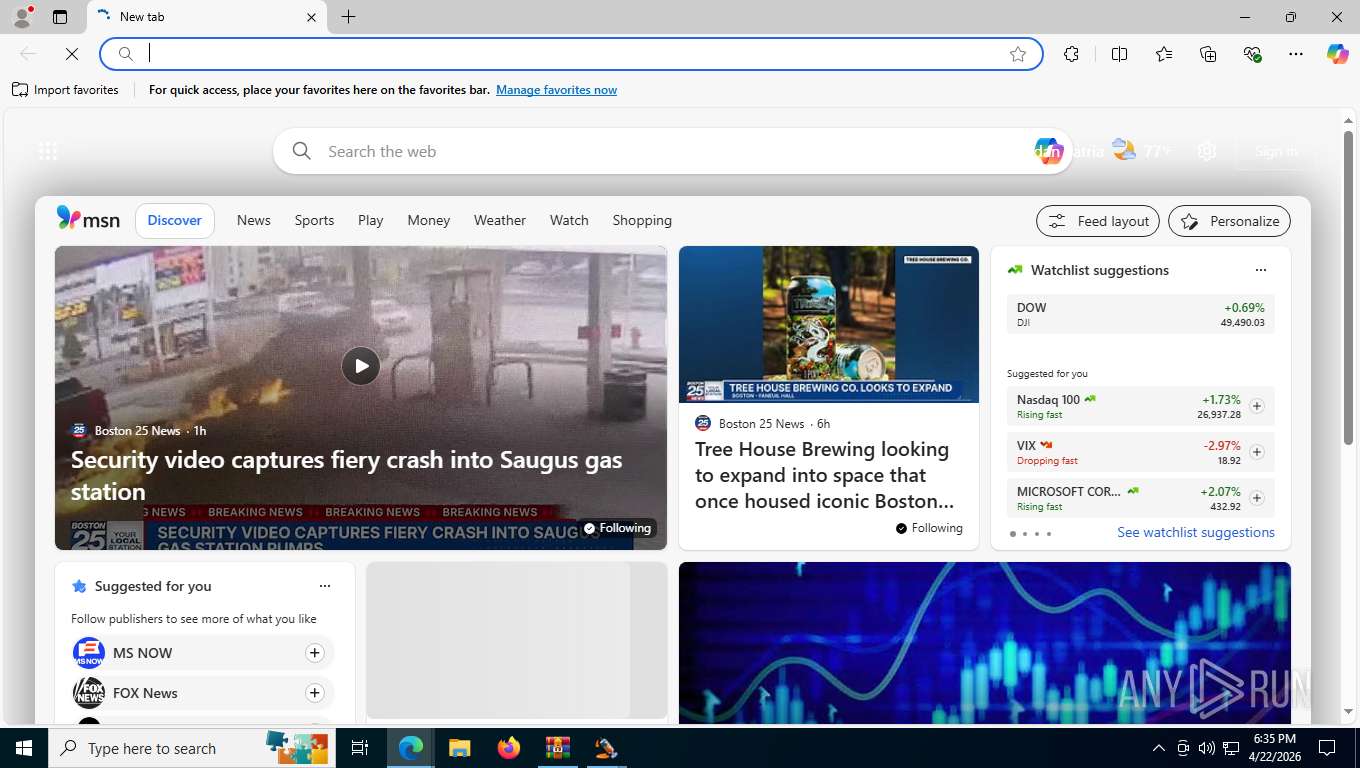
Task: Add MICROSOFT COR... to watchlist
Action: [x=1257, y=498]
